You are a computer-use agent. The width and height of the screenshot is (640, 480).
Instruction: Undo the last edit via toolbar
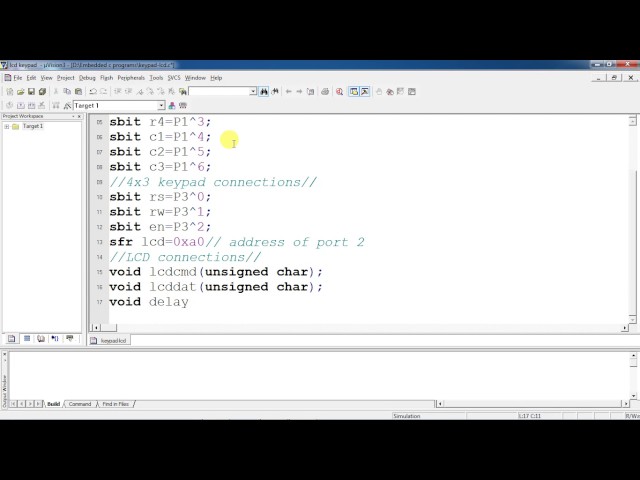(93, 91)
